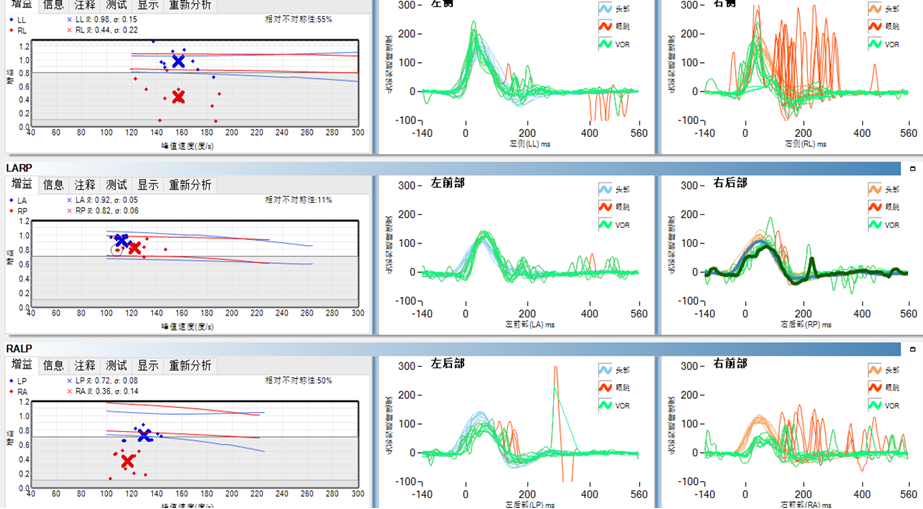
Task: Click the 相对不对称性:50% value
Action: 298,381
